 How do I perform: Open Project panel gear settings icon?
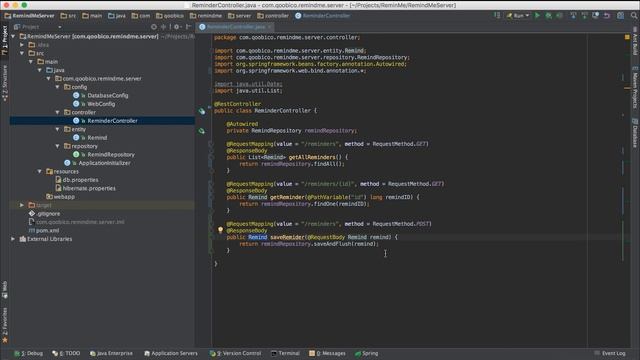(177, 27)
